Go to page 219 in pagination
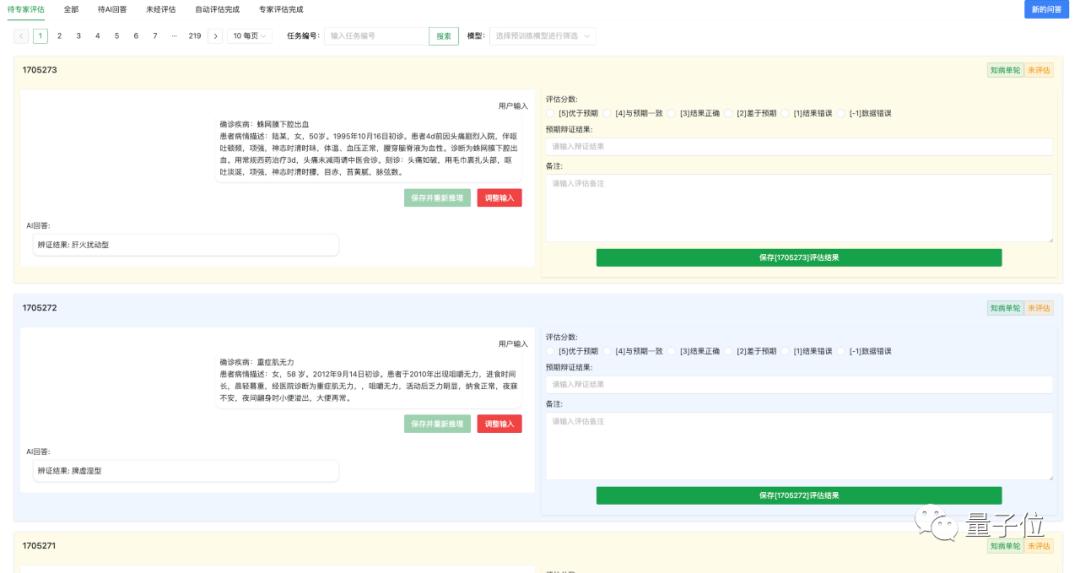 195,36
